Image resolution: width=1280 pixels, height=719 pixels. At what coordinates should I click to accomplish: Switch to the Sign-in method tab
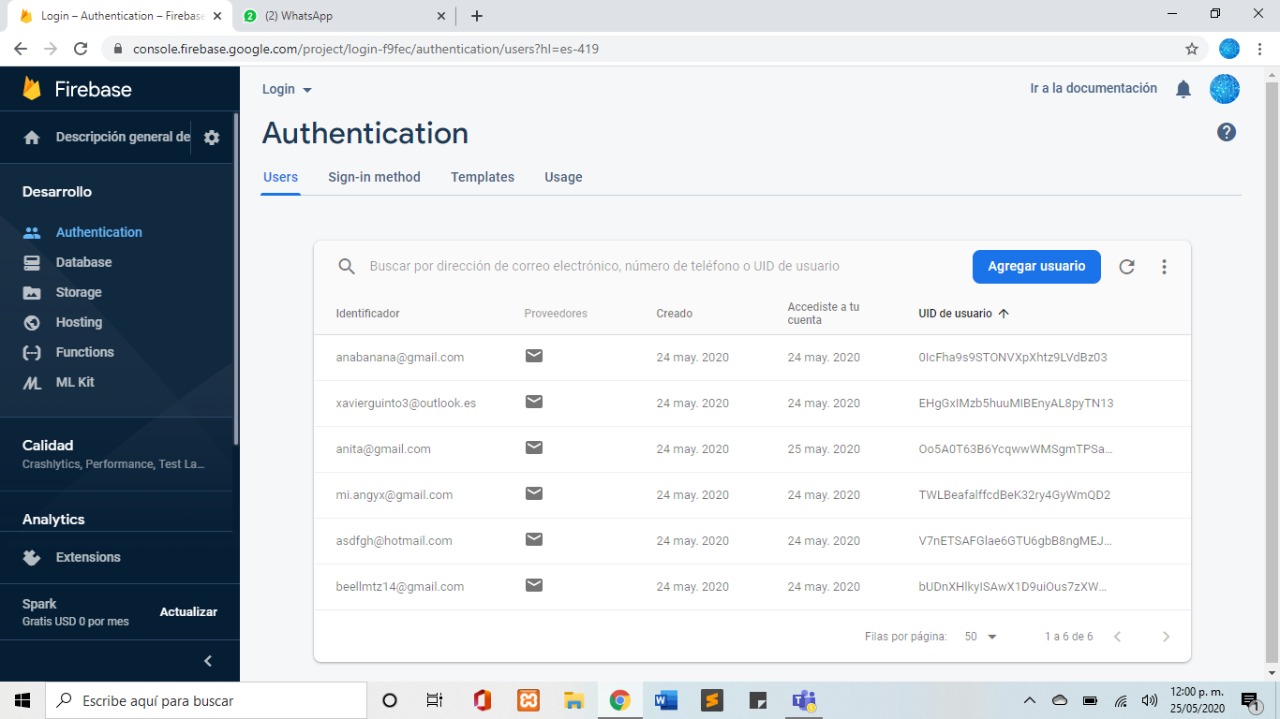coord(374,177)
